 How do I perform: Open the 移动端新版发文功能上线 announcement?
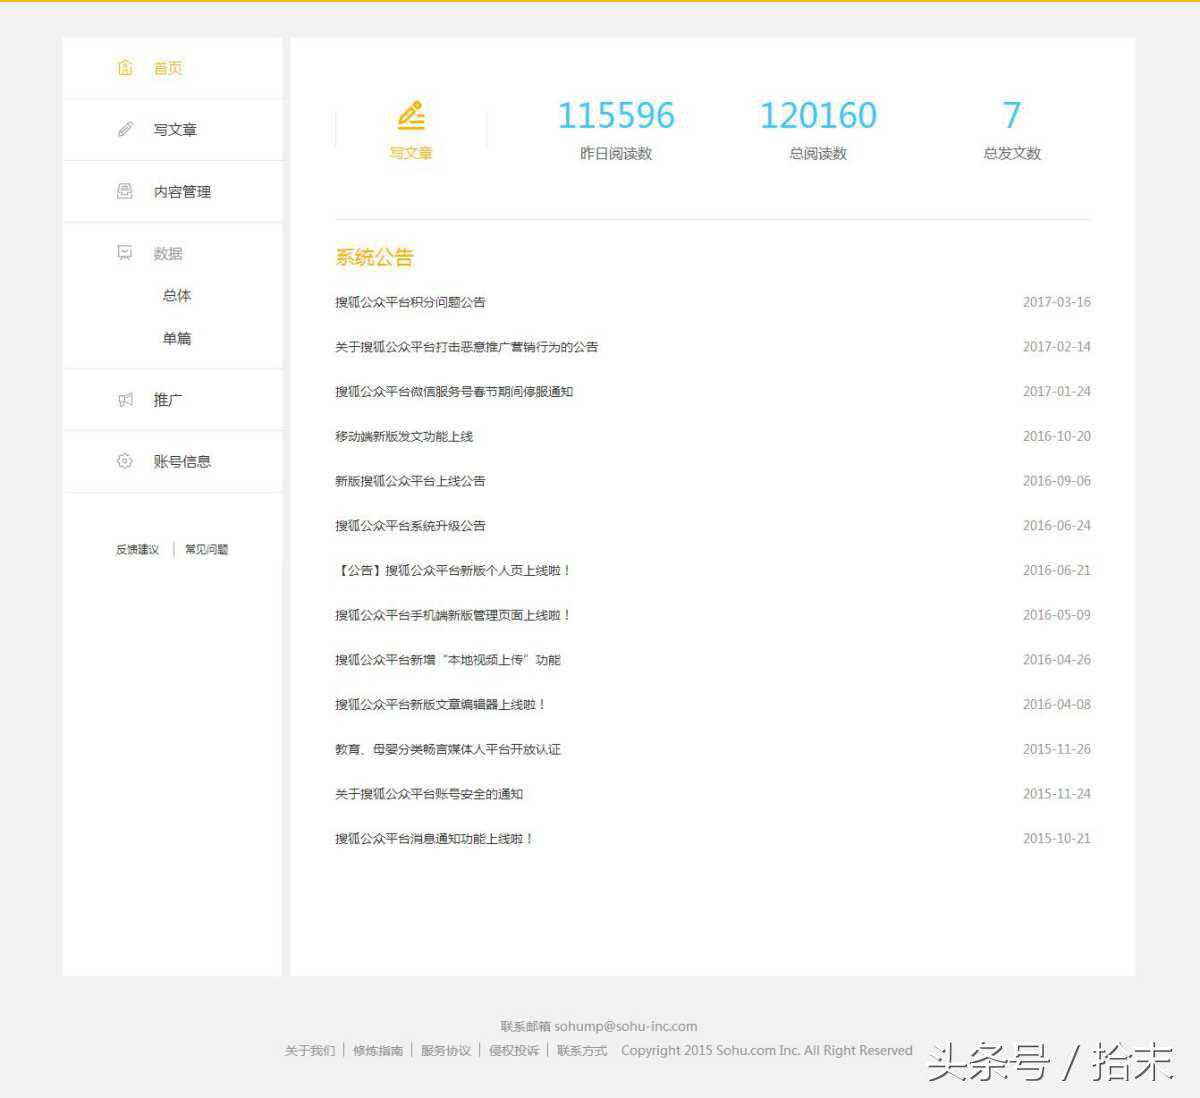403,436
